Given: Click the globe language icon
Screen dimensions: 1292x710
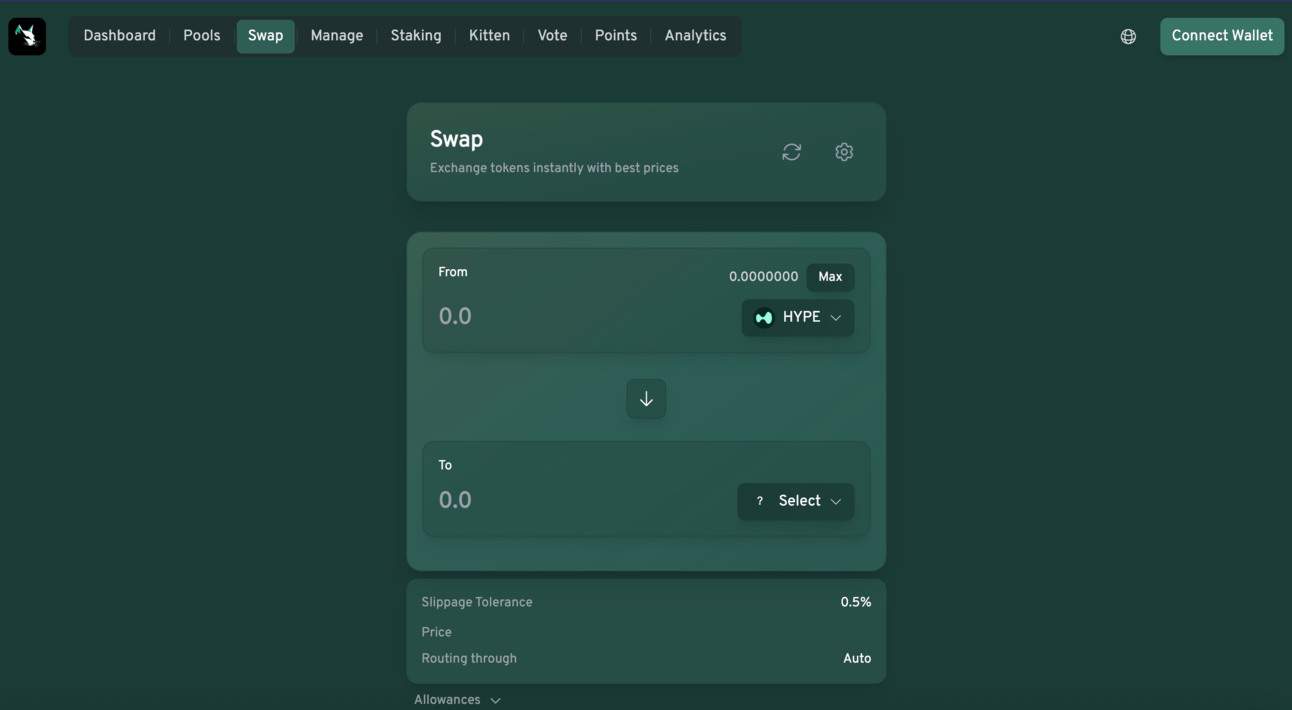Looking at the screenshot, I should pos(1128,36).
